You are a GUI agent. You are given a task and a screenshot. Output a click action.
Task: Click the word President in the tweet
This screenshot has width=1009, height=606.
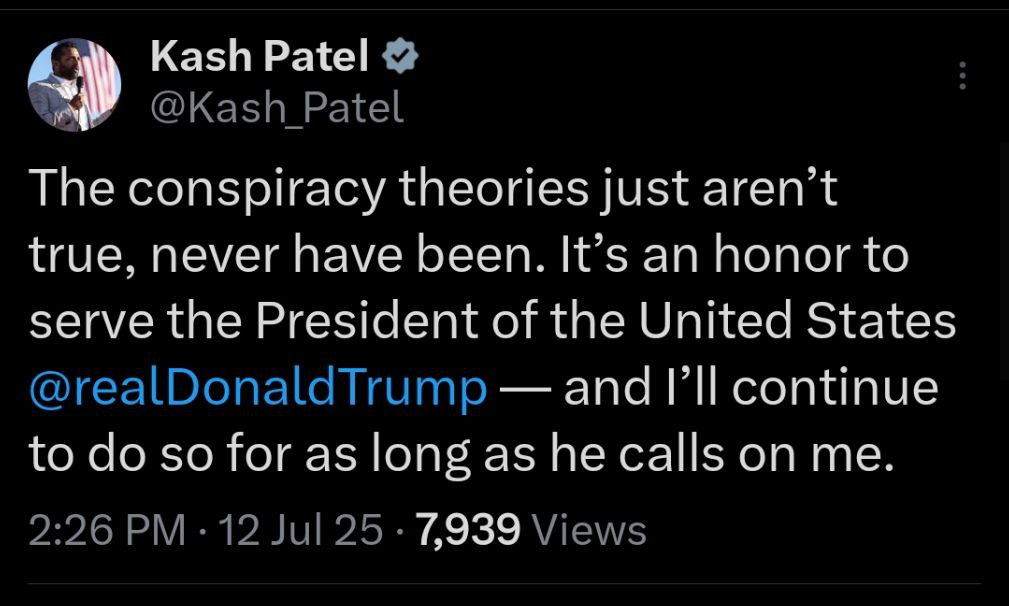click(367, 320)
